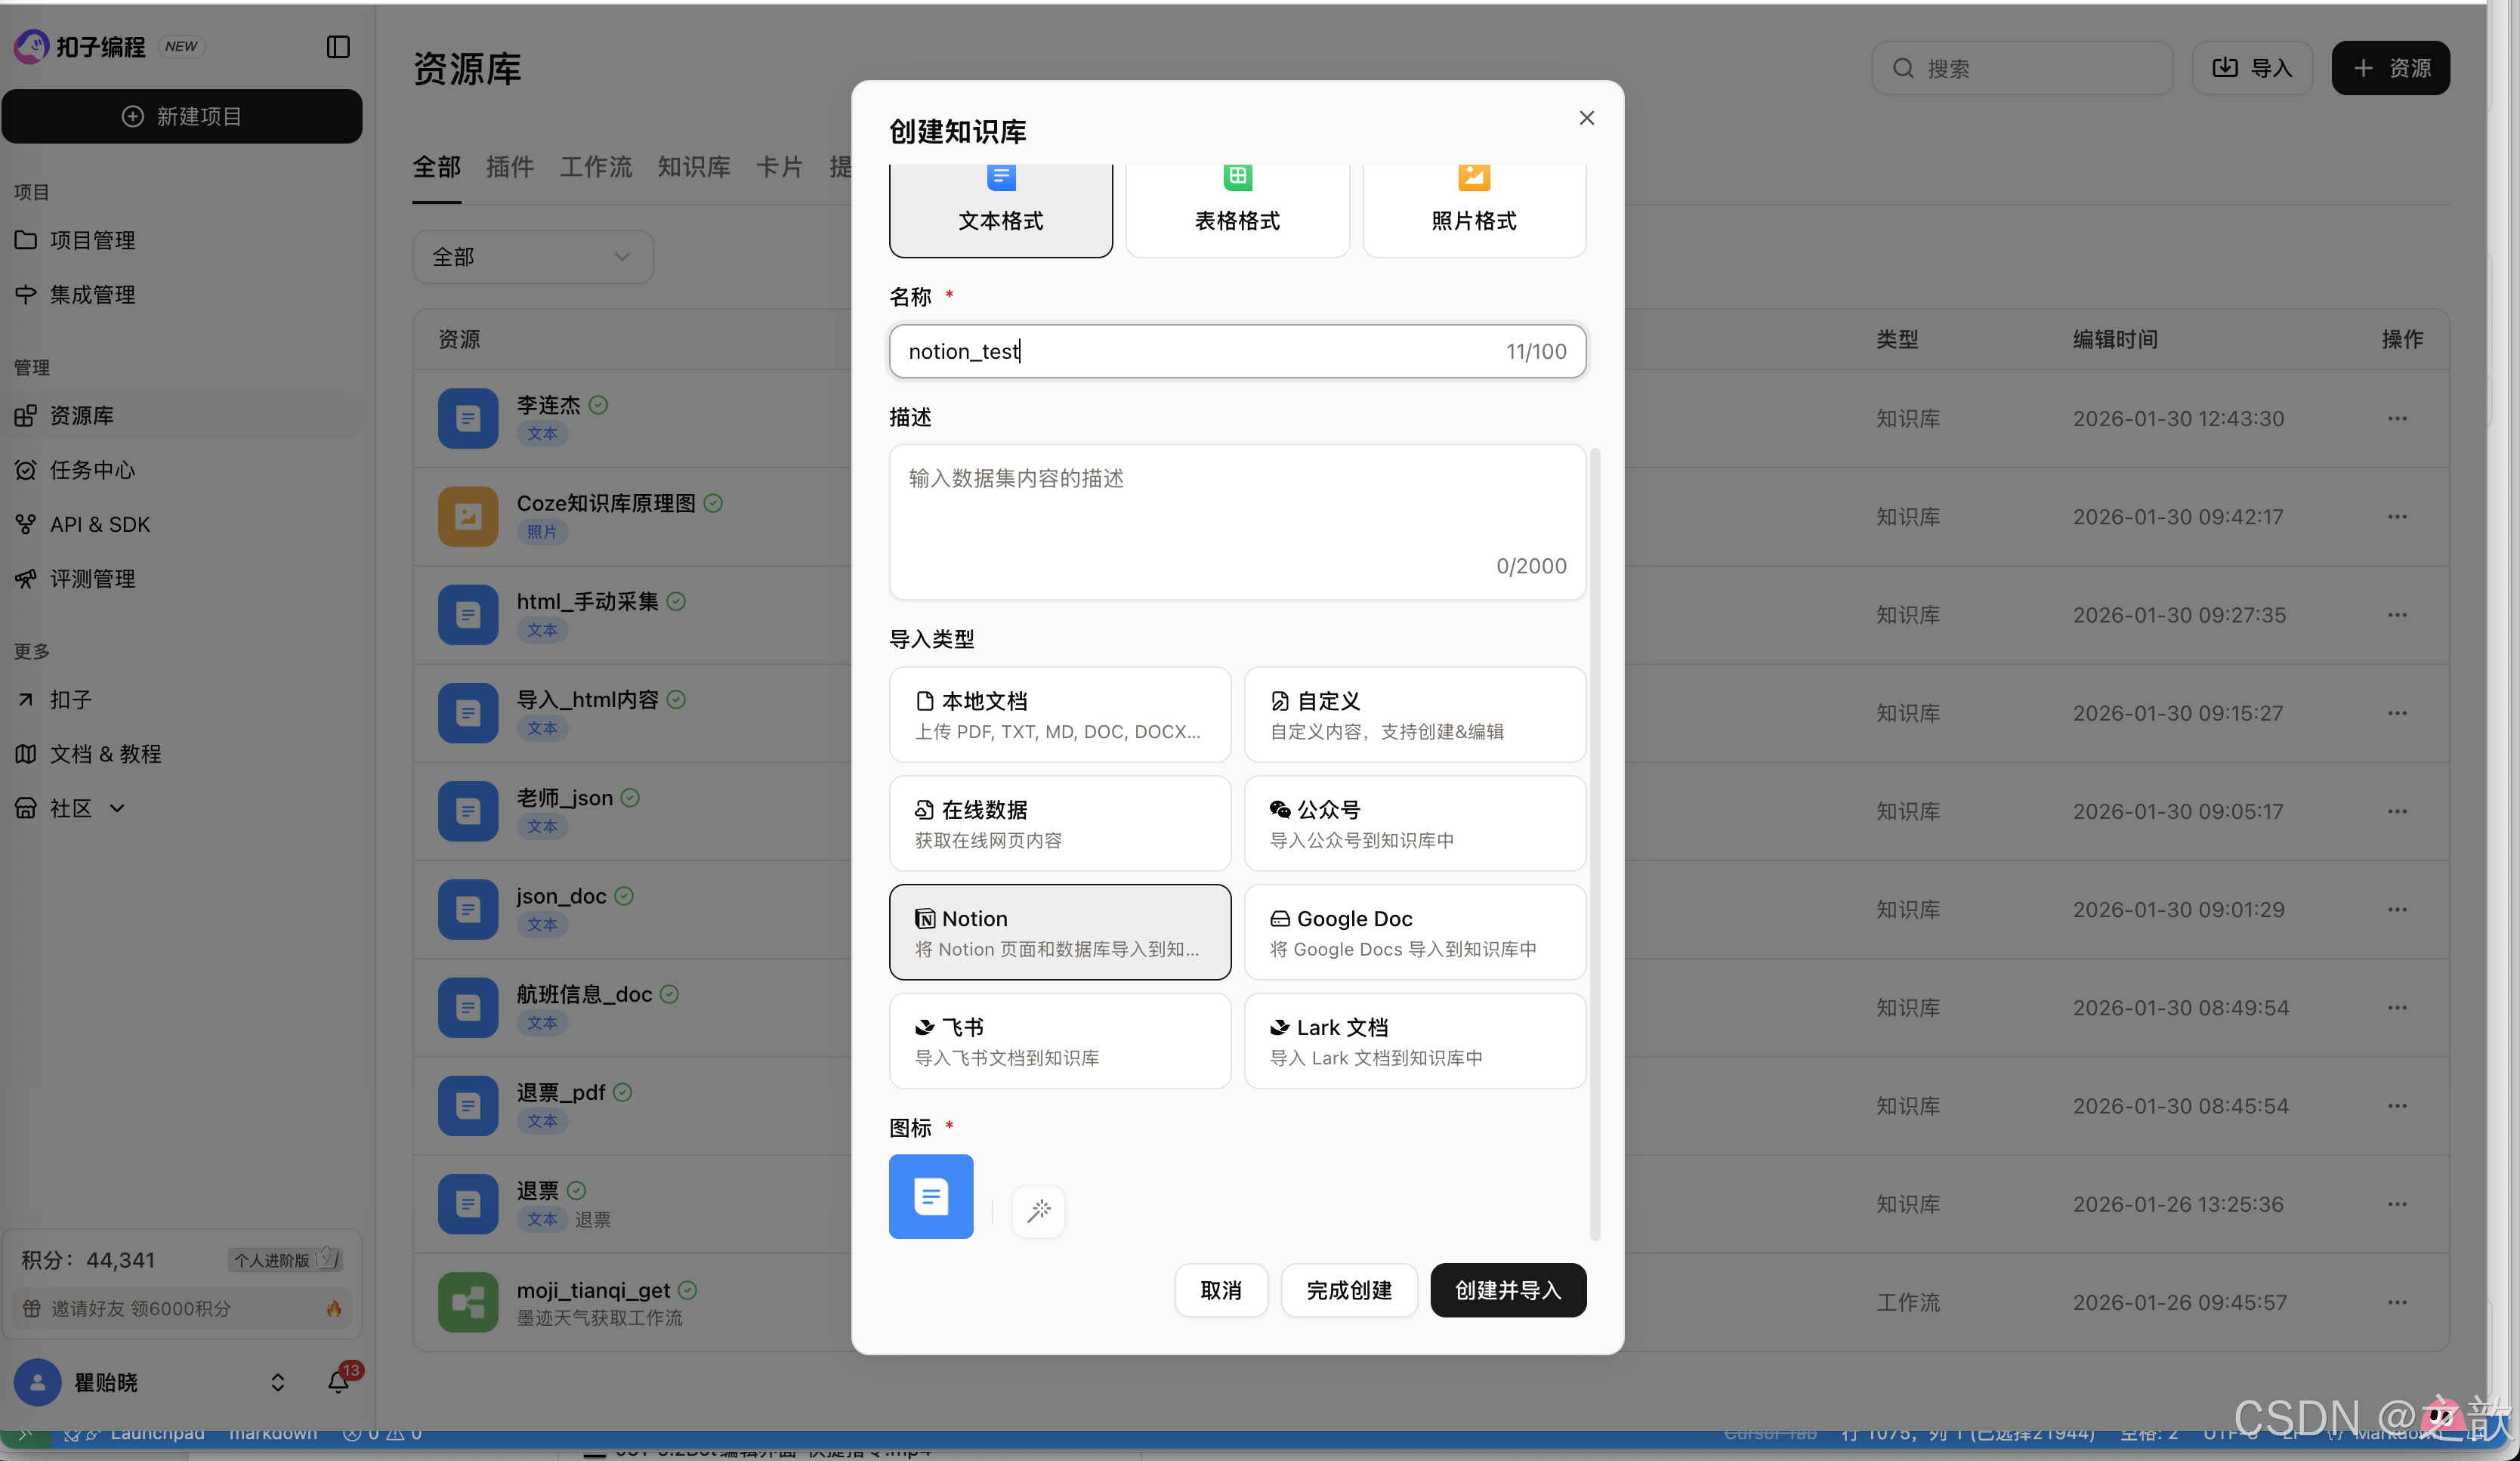Open the 全部 resource filter dropdown

tap(532, 257)
